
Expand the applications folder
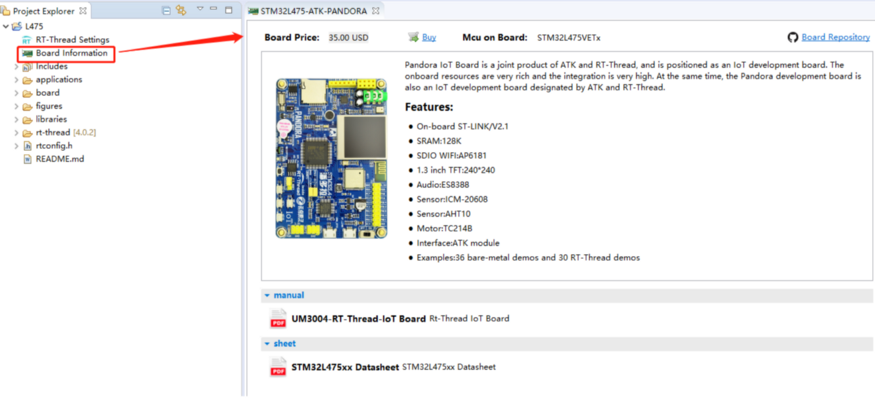[x=16, y=80]
